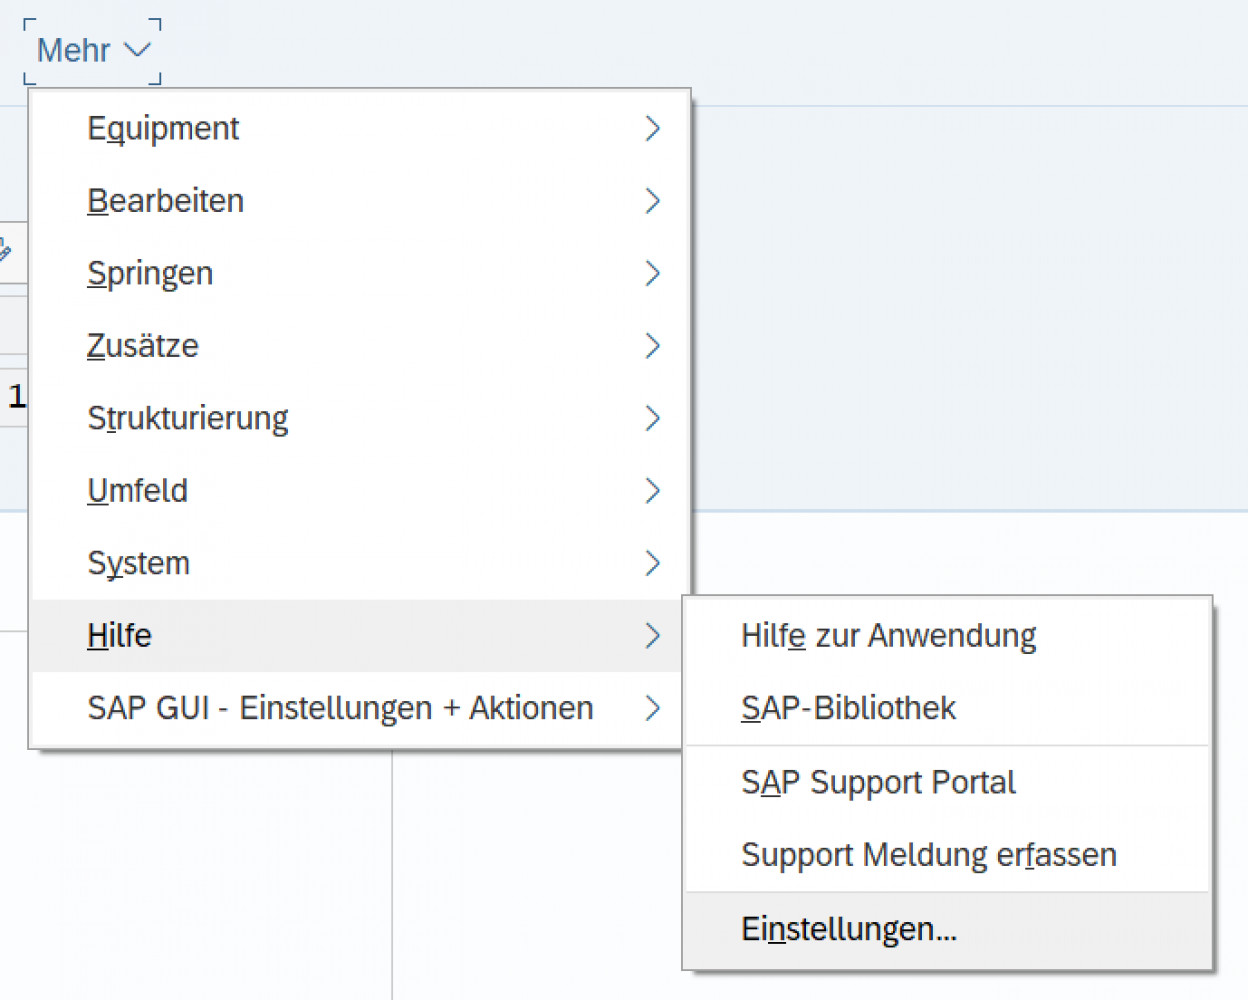Select Support Meldung erfassen
The height and width of the screenshot is (1000, 1248).
pos(929,855)
